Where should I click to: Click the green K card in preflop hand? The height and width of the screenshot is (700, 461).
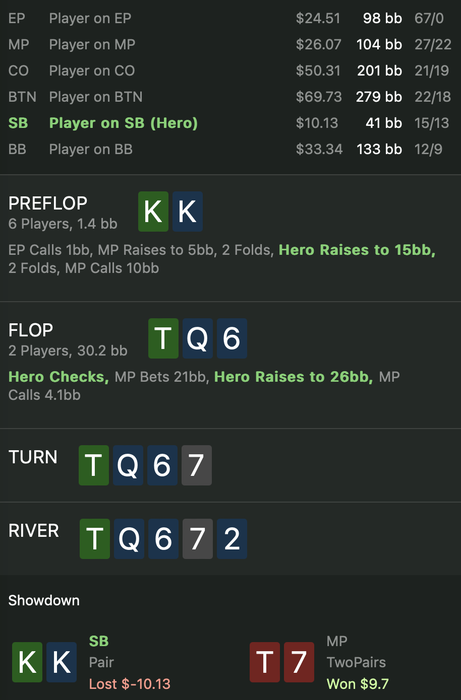coord(153,212)
